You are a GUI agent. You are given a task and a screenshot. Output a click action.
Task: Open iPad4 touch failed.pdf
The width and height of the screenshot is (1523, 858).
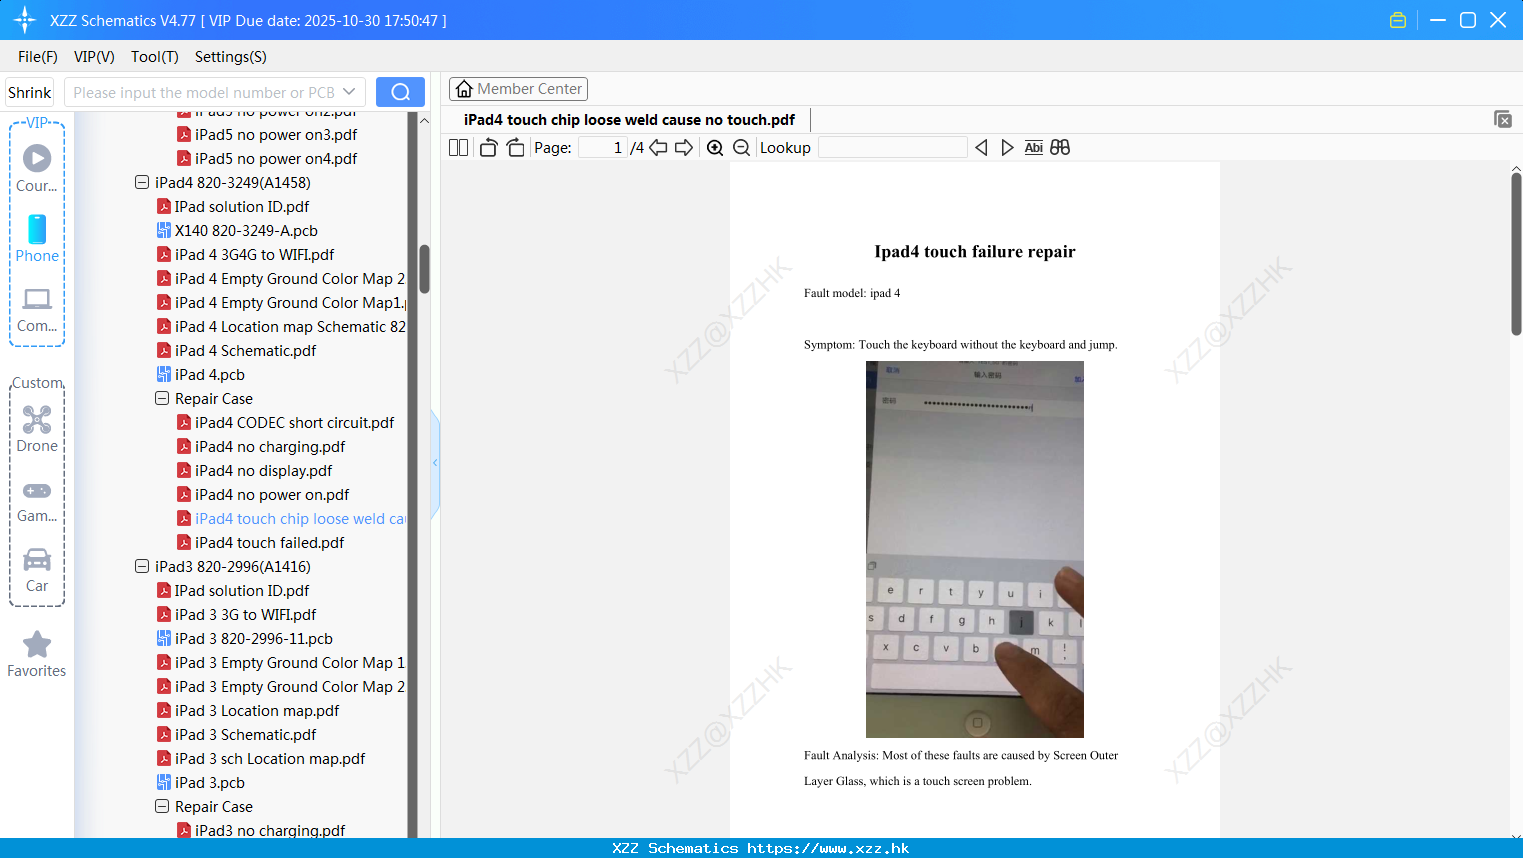coord(260,543)
